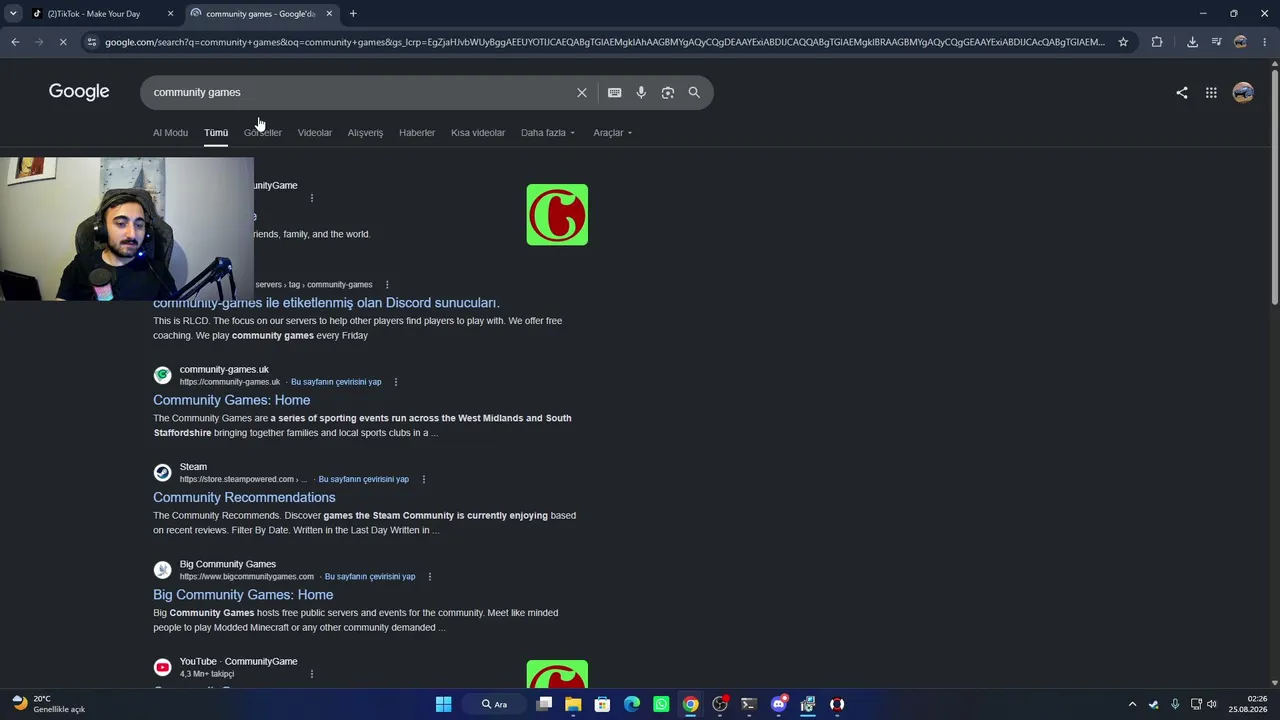Open the Big Community Games: Home link
Image resolution: width=1280 pixels, height=720 pixels.
coord(243,595)
